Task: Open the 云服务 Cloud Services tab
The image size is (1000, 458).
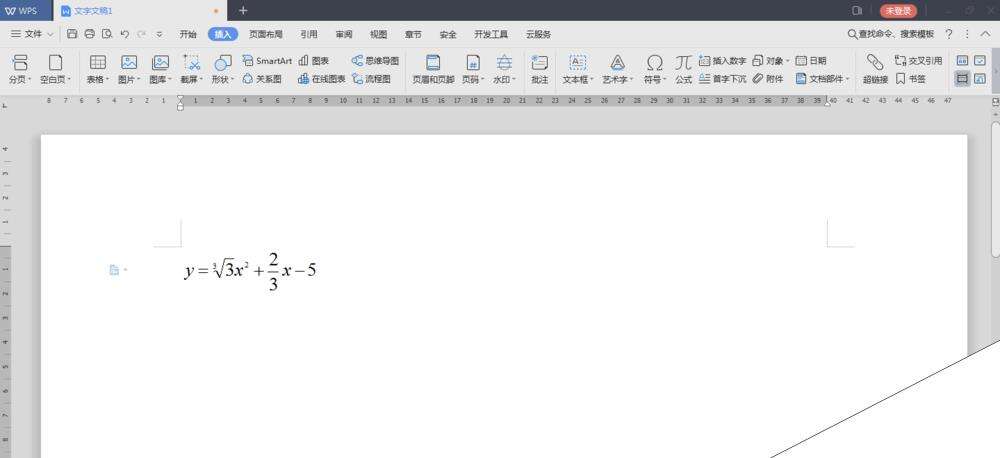Action: 538,34
